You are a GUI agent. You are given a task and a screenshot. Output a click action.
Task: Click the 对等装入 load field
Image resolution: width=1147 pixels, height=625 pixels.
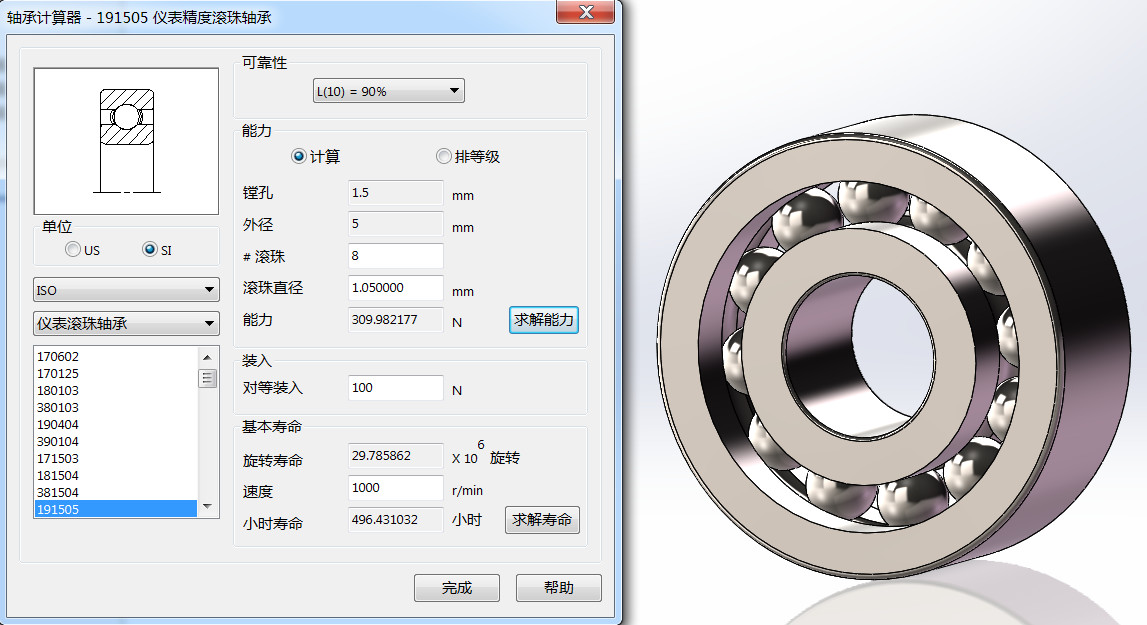tap(395, 388)
